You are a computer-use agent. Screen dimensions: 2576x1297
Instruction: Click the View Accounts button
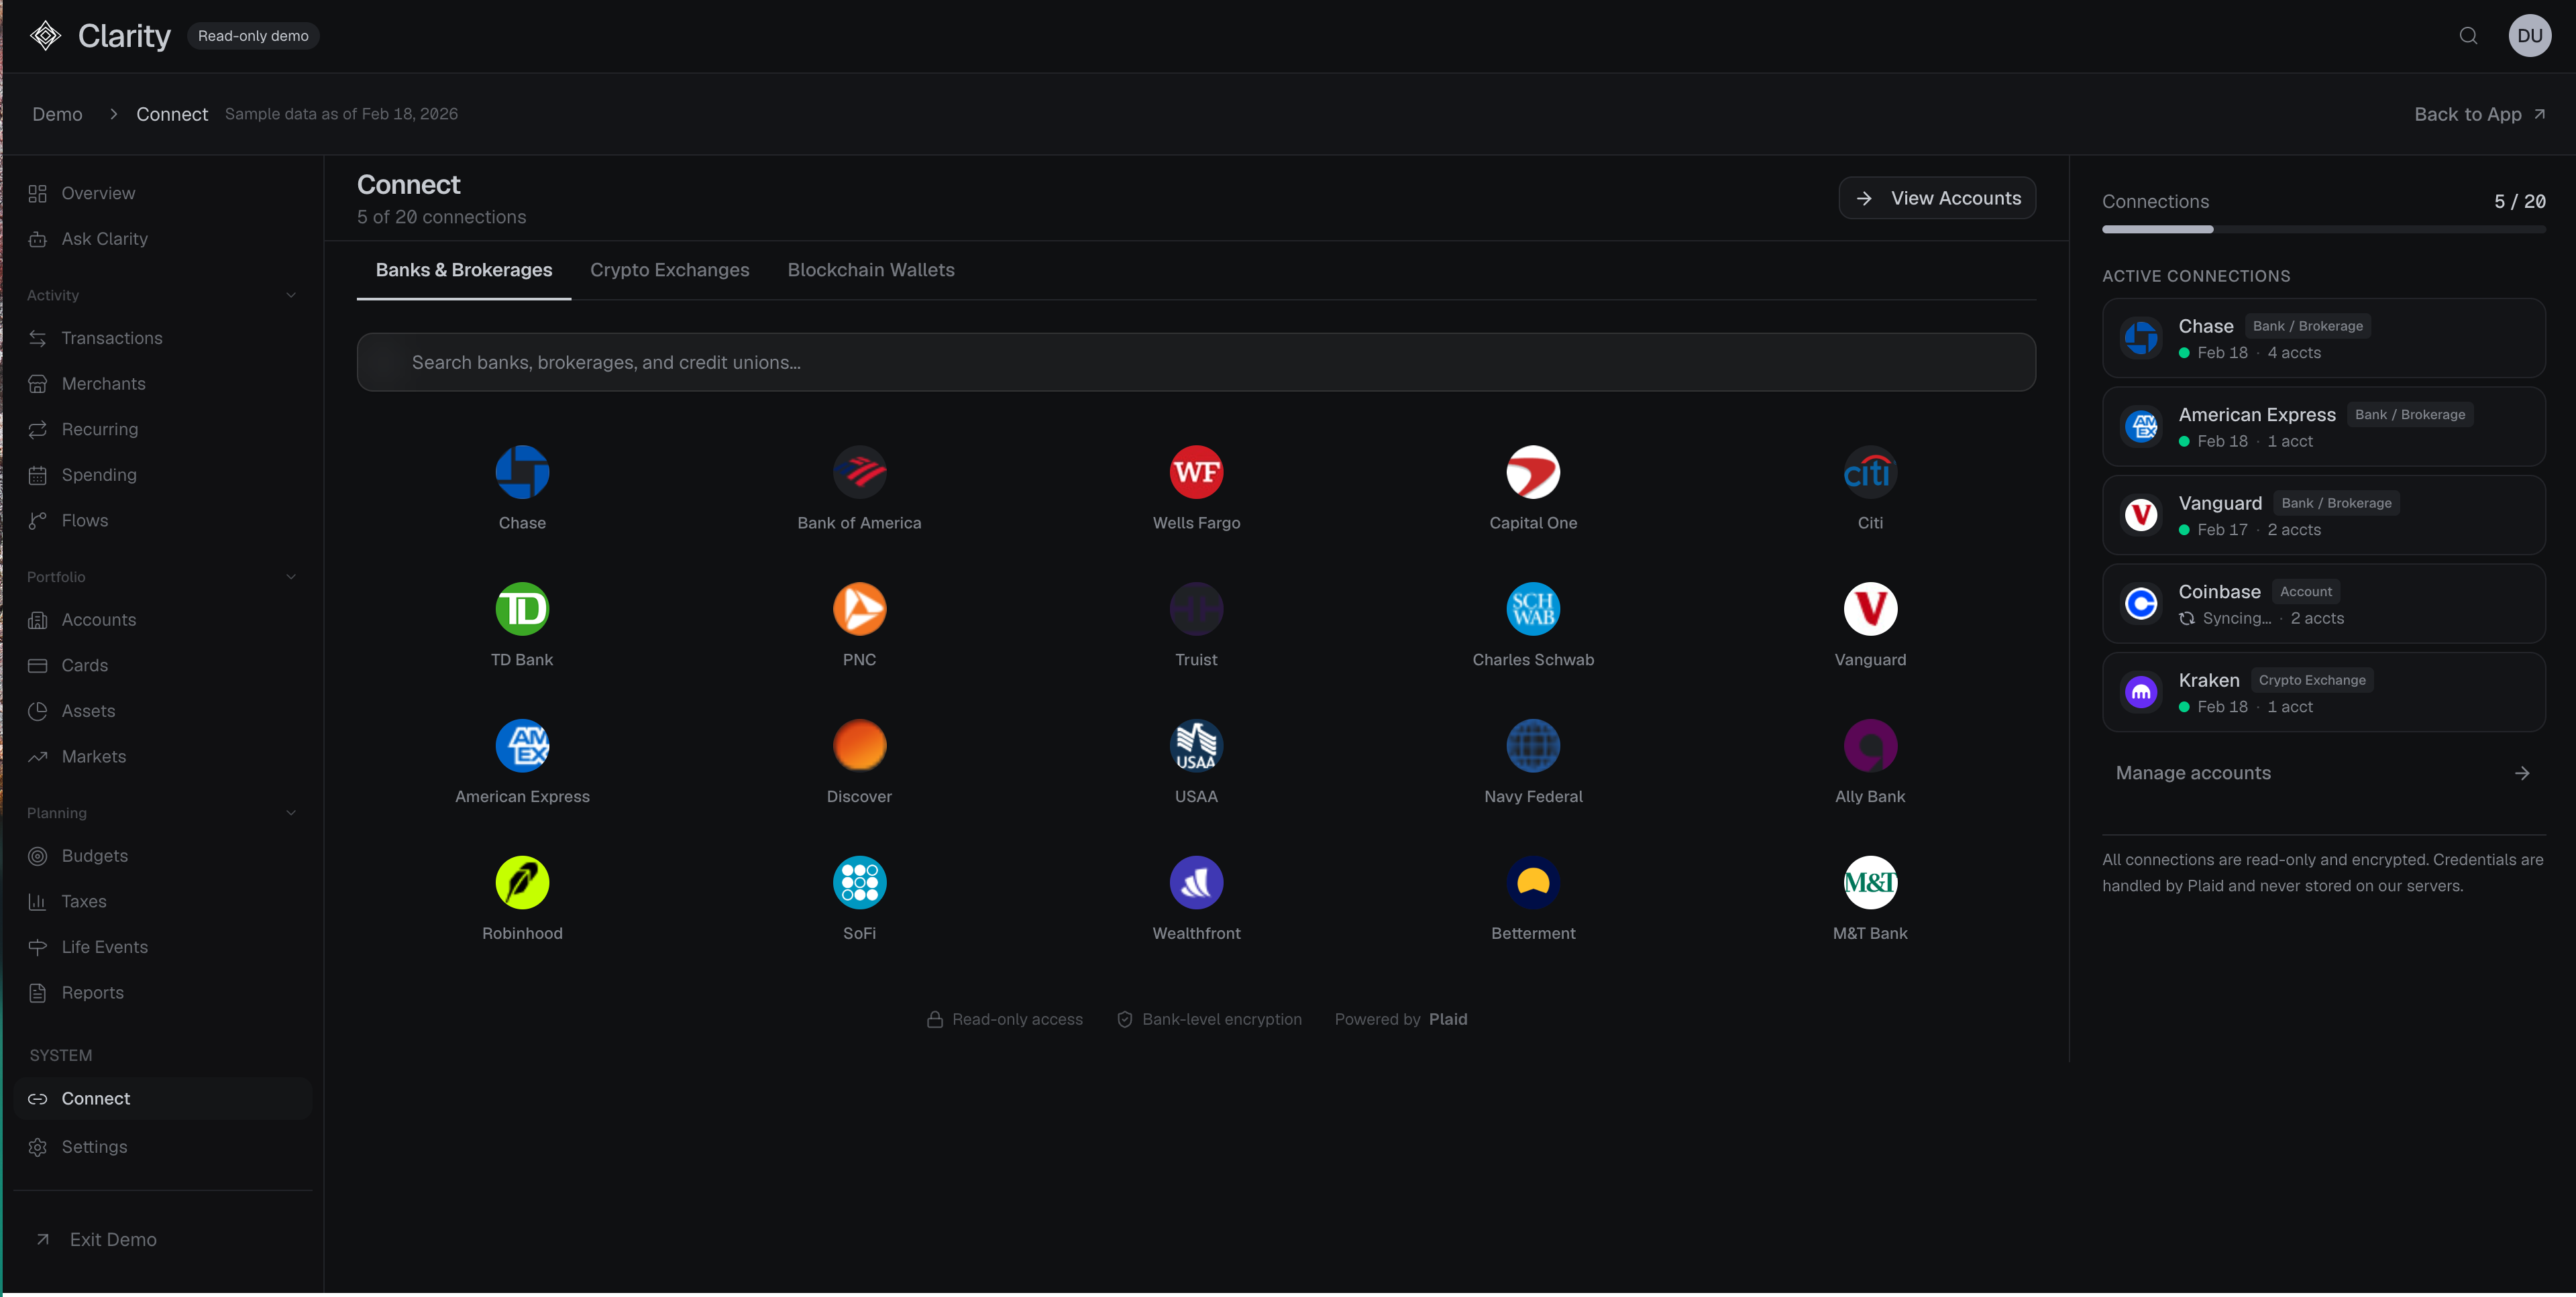(x=1936, y=197)
